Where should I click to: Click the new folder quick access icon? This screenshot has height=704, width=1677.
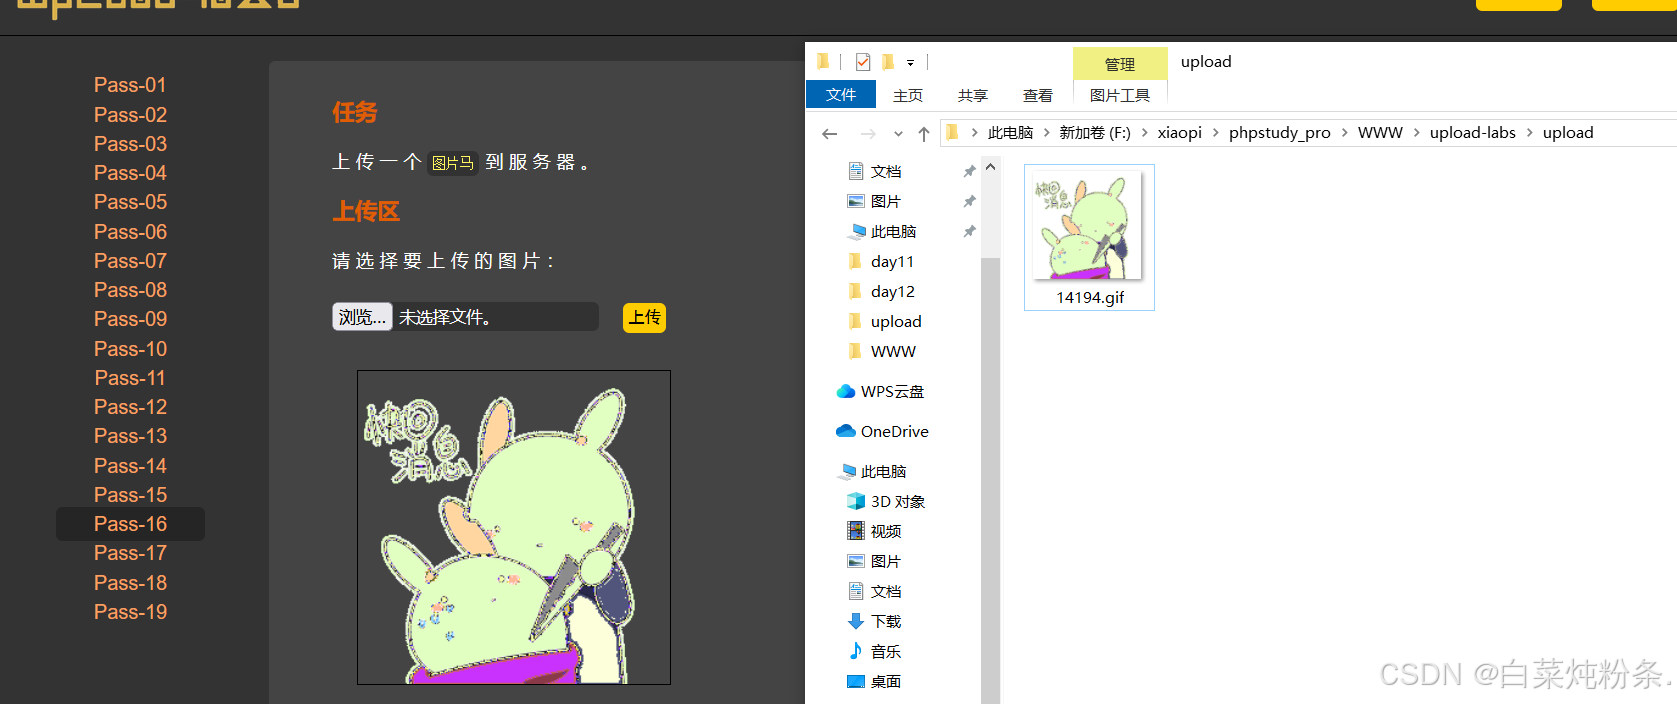[x=888, y=62]
